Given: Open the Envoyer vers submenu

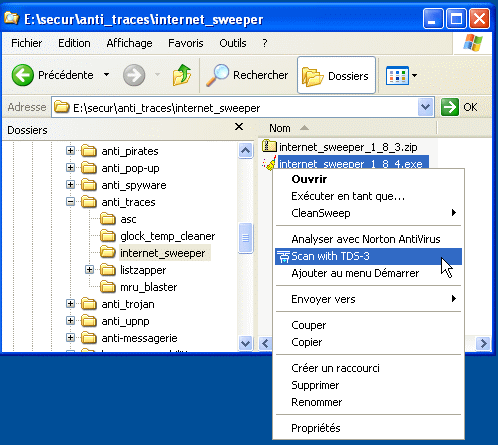Looking at the screenshot, I should tap(368, 299).
